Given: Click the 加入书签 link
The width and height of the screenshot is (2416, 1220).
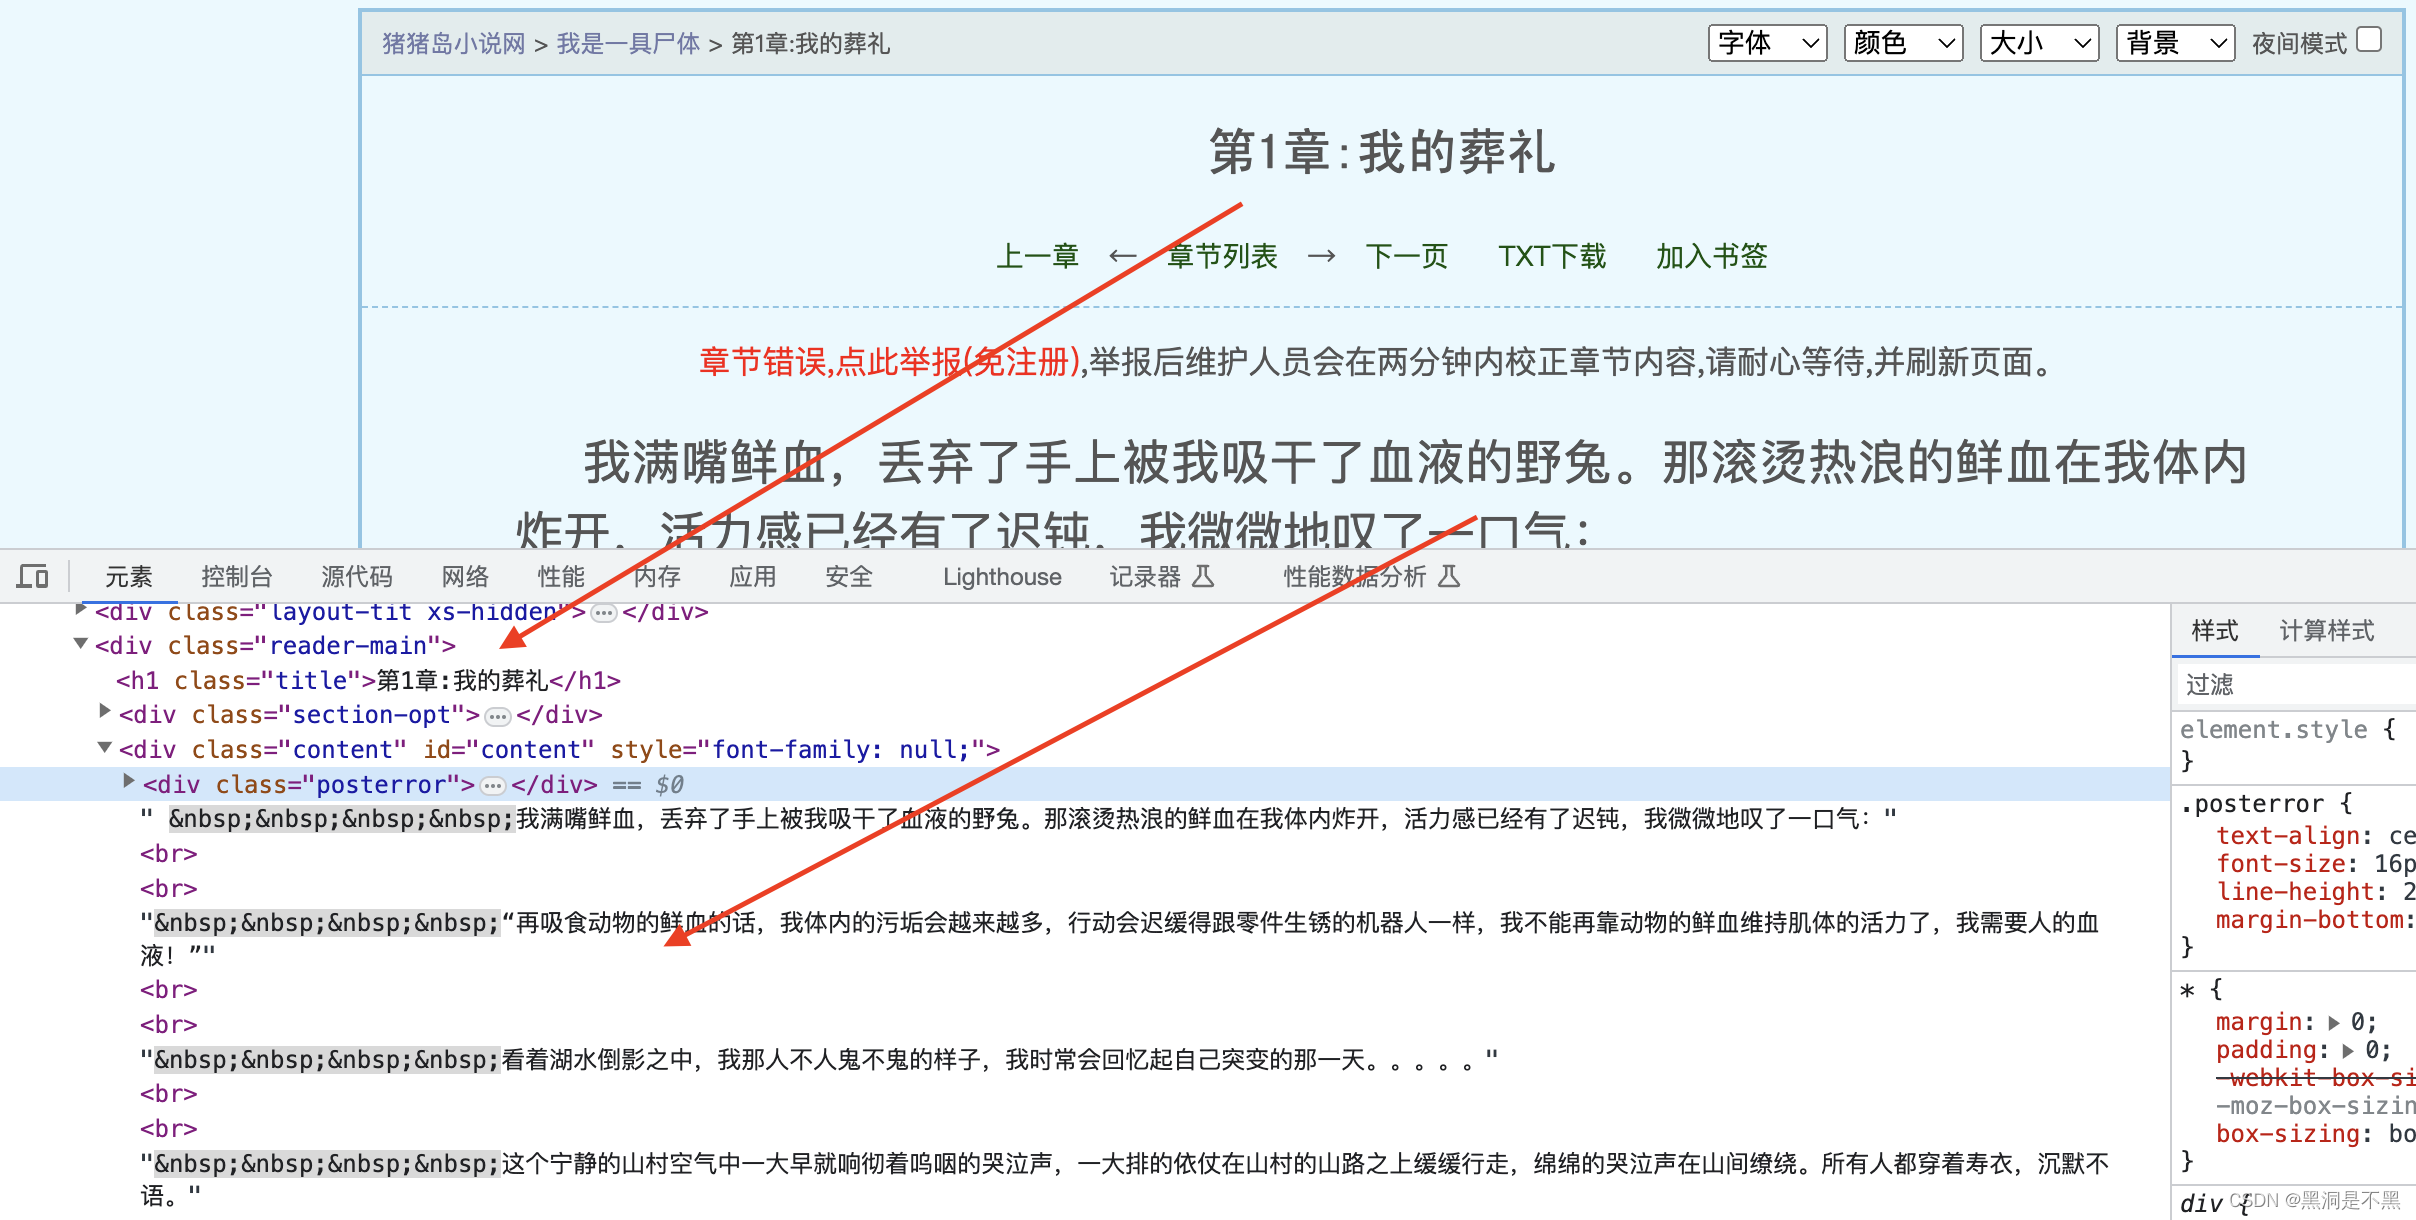Looking at the screenshot, I should coord(1712,257).
